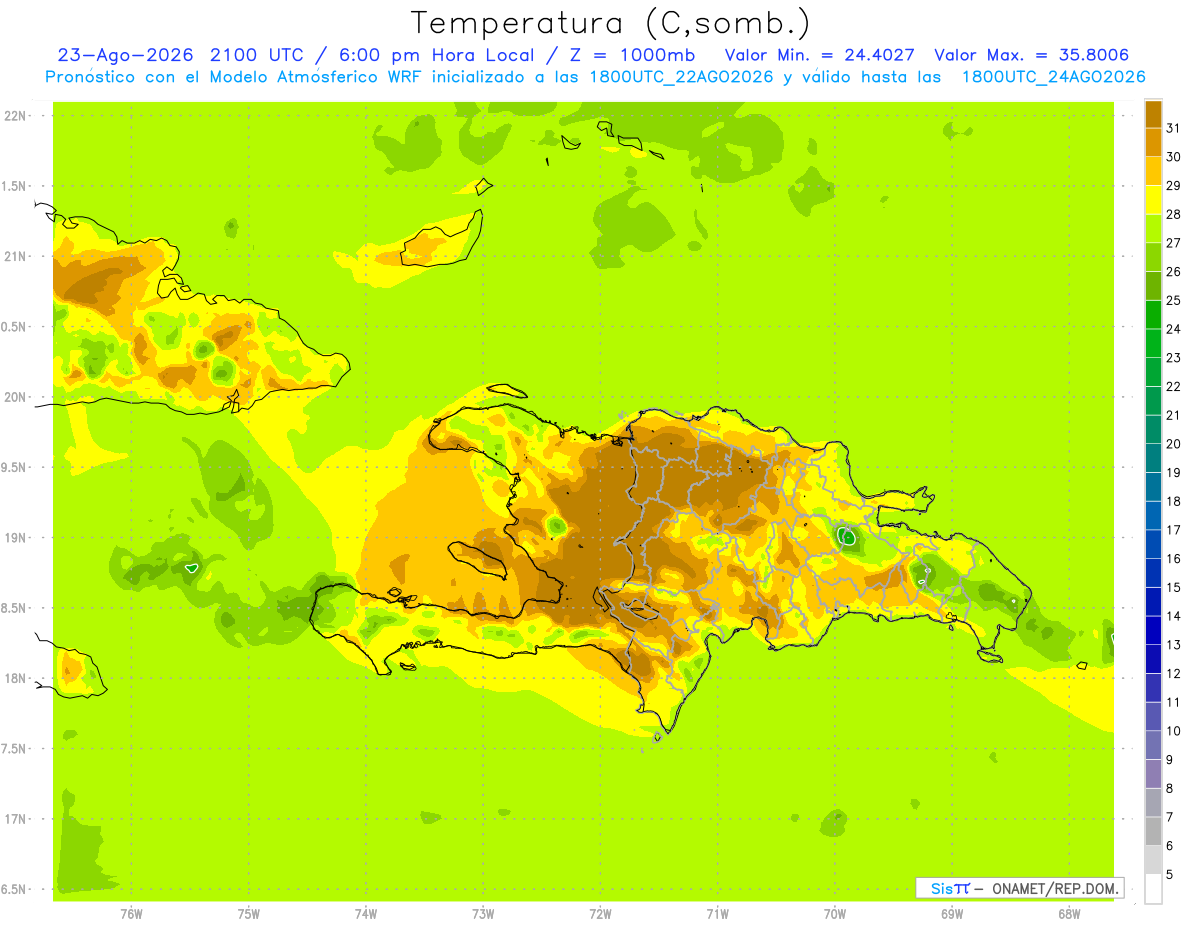Click the "21N" latitude label

[15, 256]
